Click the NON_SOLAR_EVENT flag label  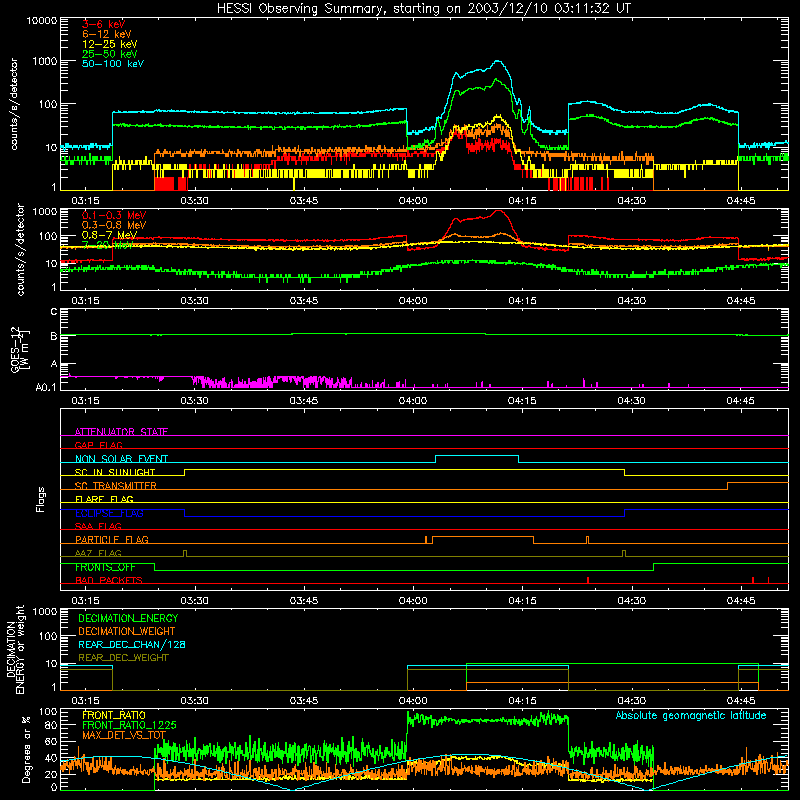click(121, 459)
